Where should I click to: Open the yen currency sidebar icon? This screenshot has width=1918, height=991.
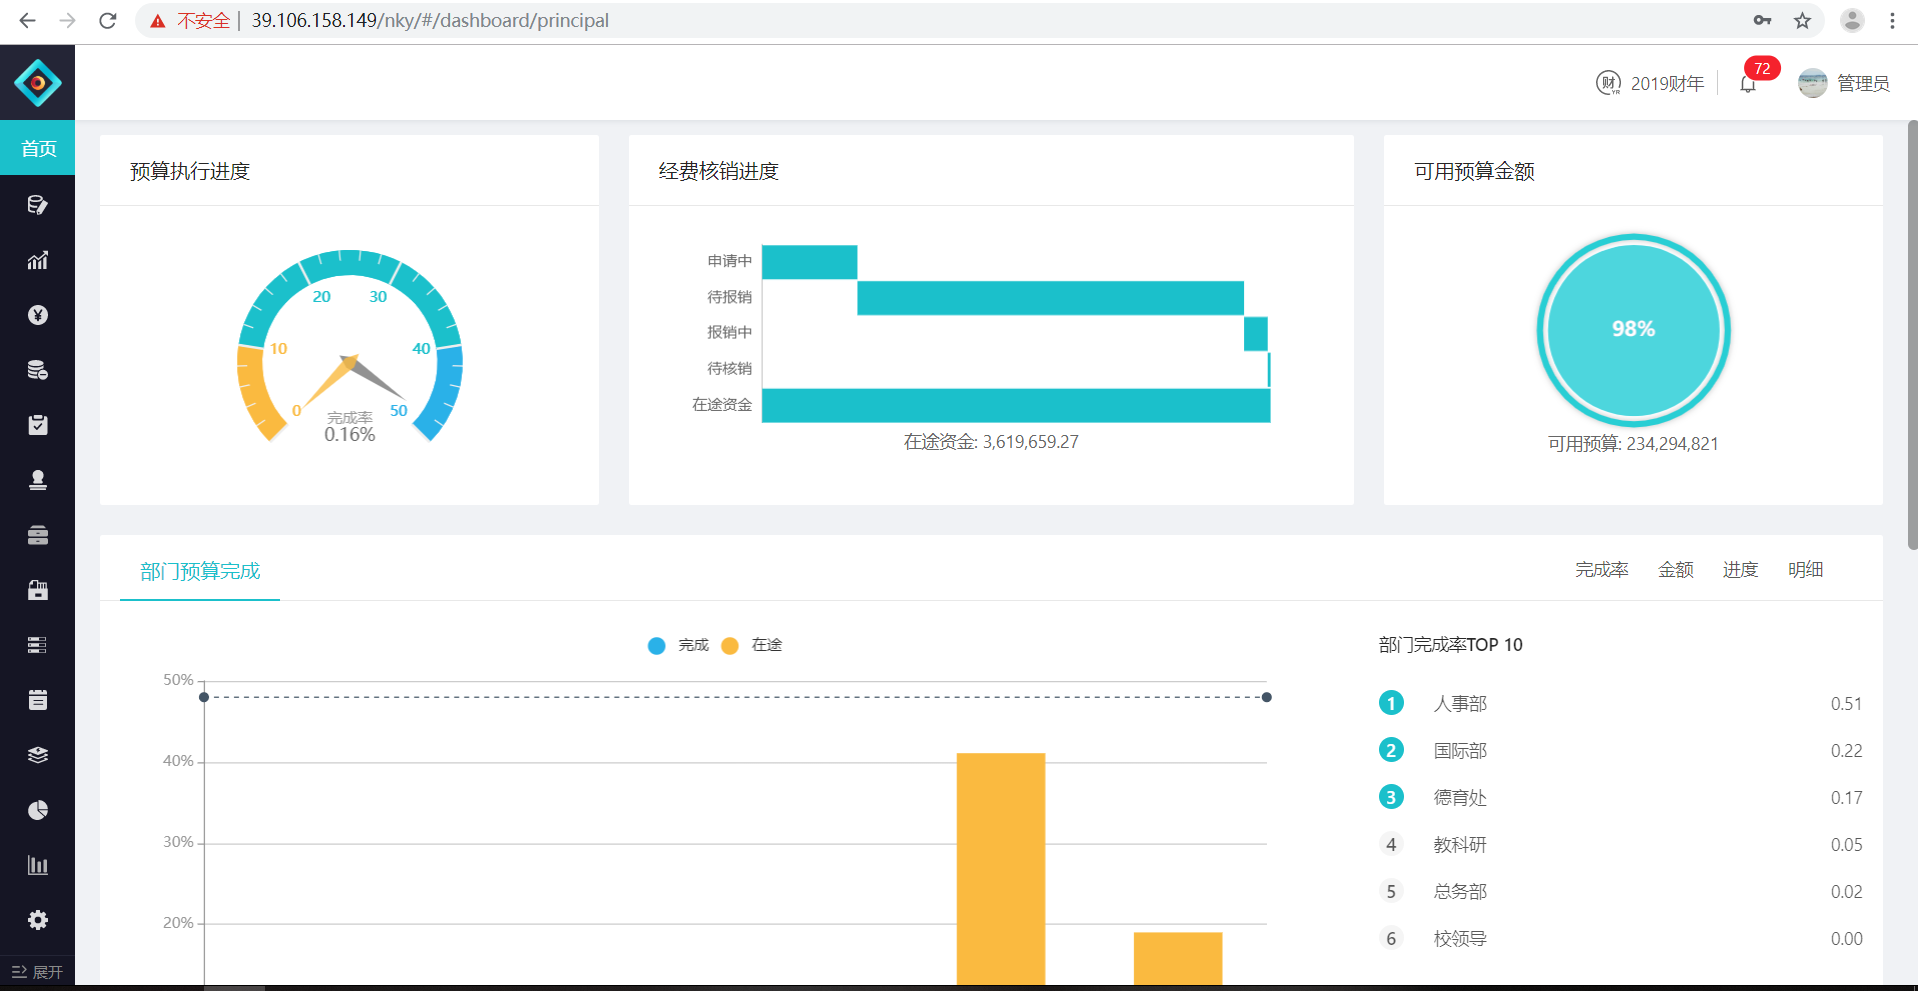point(38,315)
